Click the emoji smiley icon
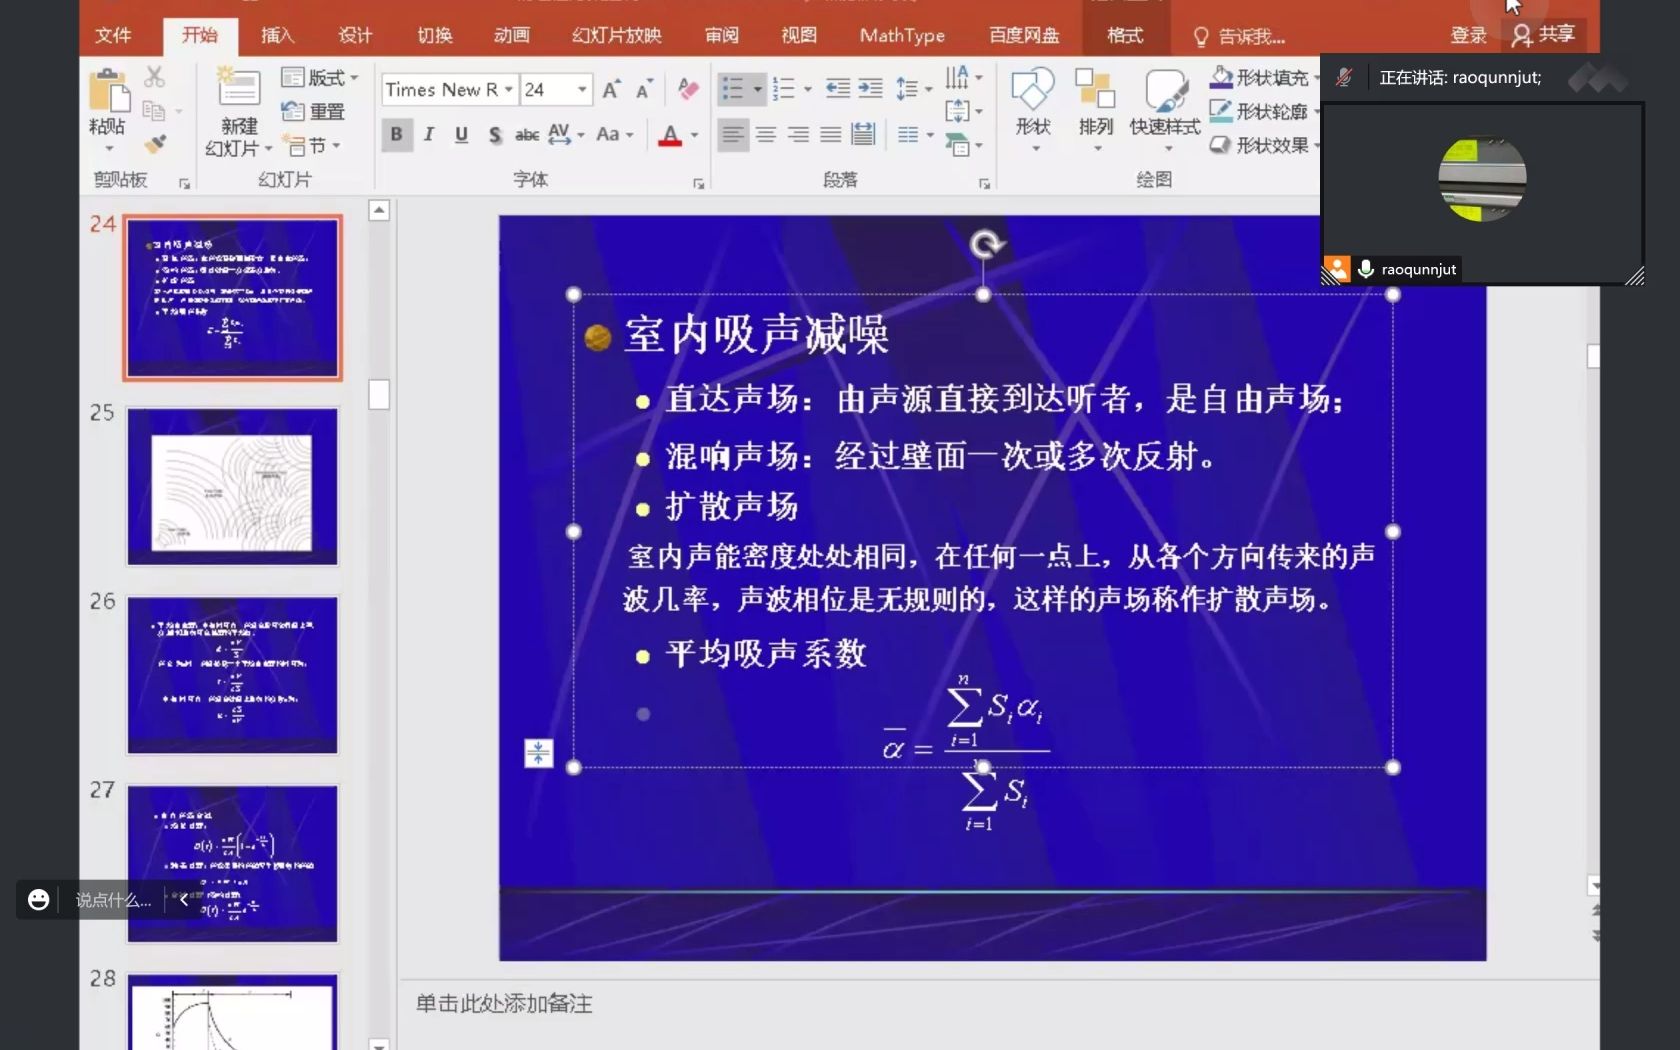The image size is (1680, 1050). click(x=38, y=900)
